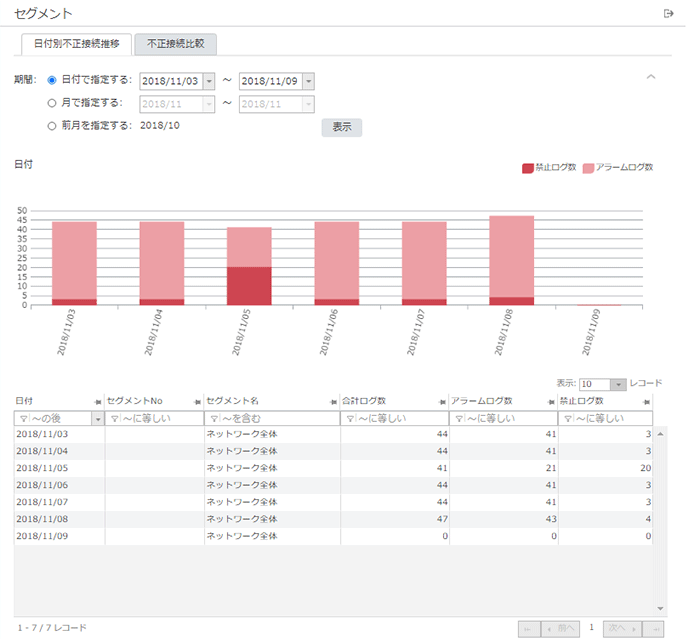Click the export icon at top right
687x640 pixels.
tap(668, 13)
